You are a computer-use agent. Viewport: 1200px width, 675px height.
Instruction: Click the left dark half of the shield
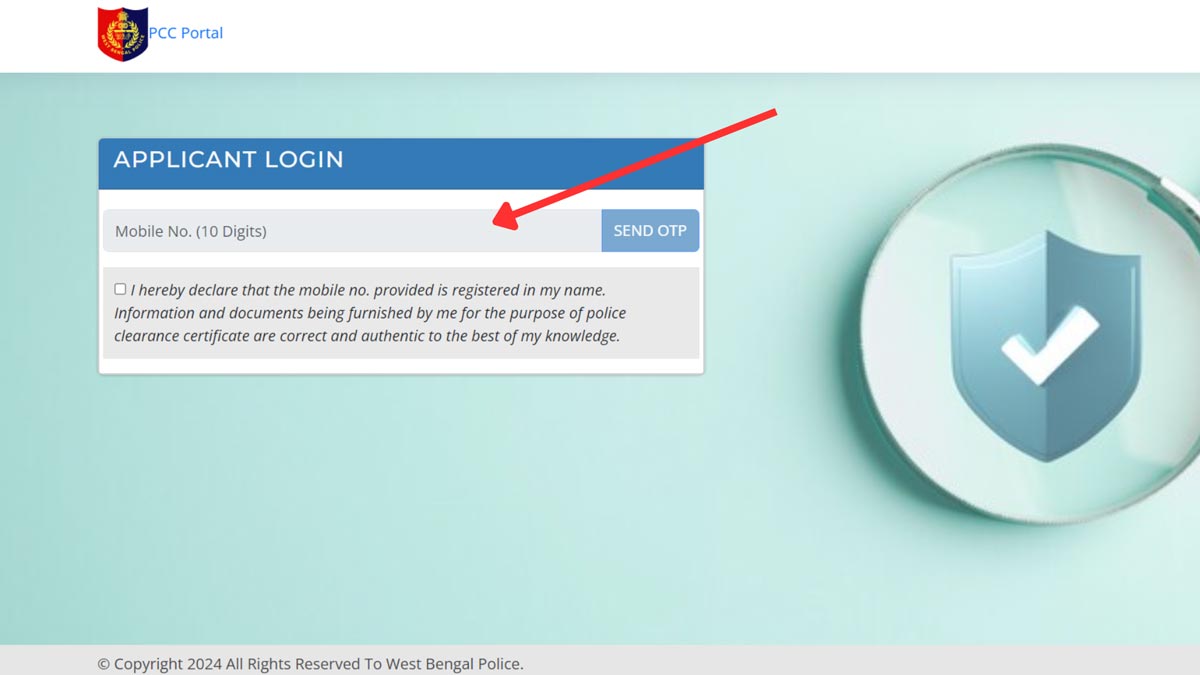(998, 345)
